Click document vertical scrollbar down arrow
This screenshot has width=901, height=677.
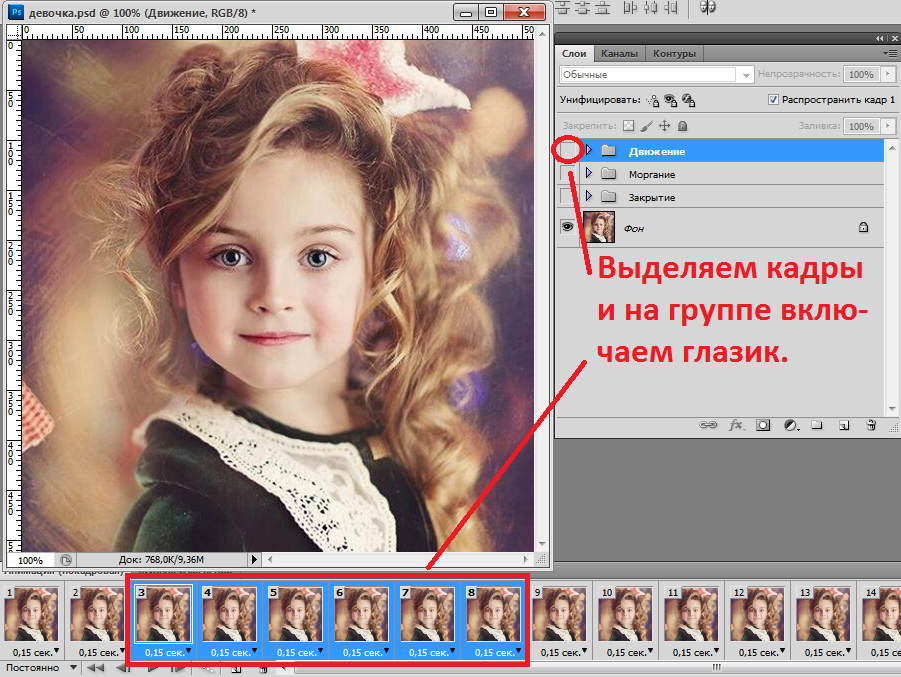coord(542,544)
